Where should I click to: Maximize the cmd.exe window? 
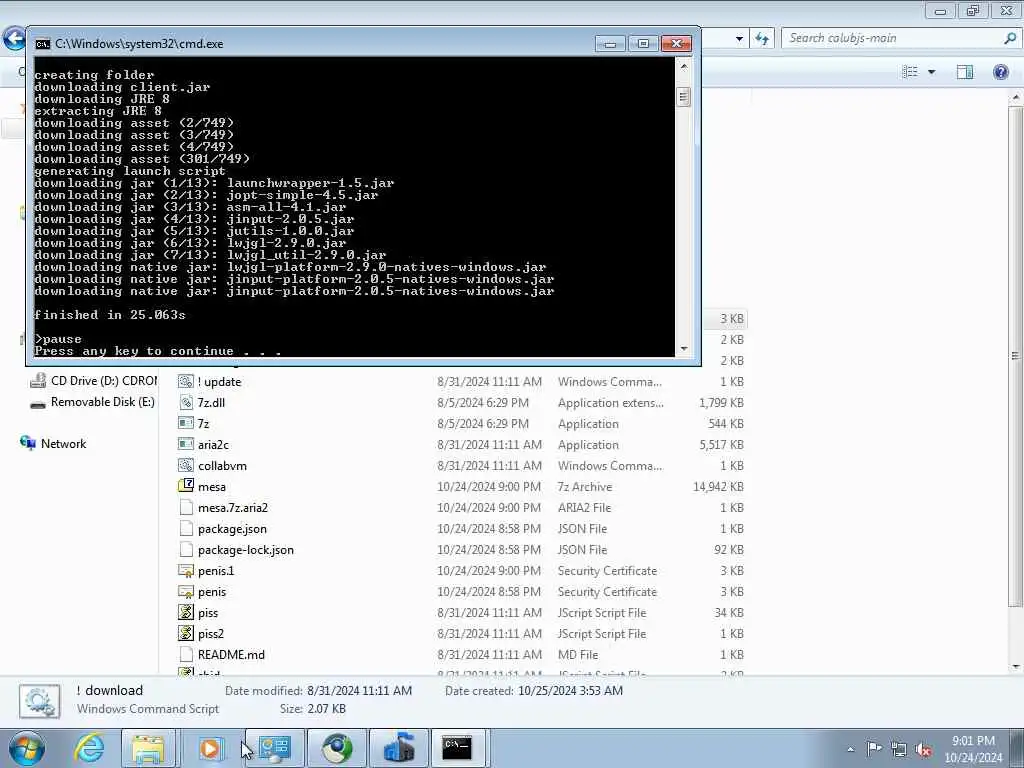coord(643,44)
